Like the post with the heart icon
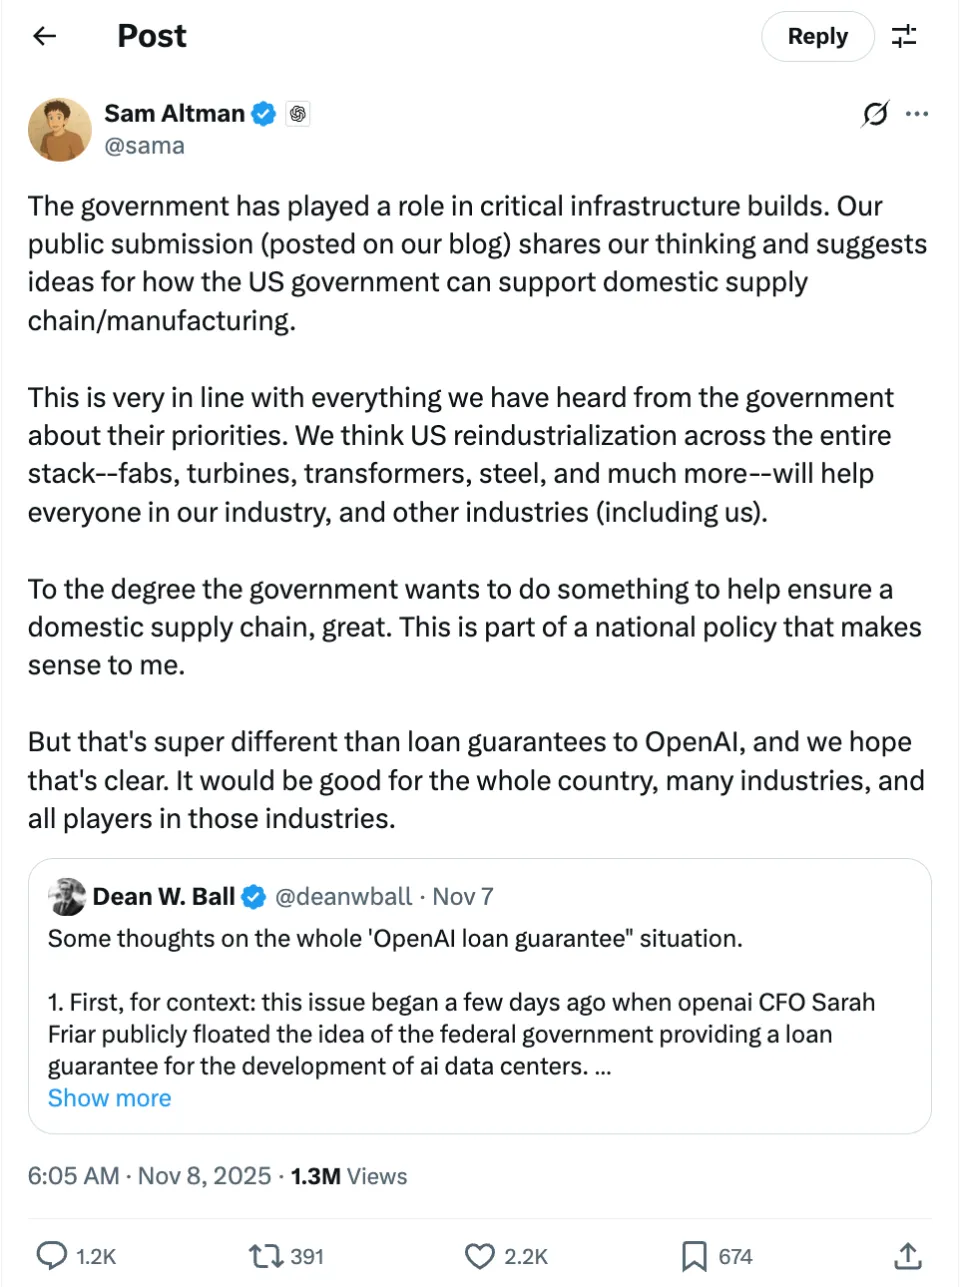The image size is (960, 1287). (480, 1255)
